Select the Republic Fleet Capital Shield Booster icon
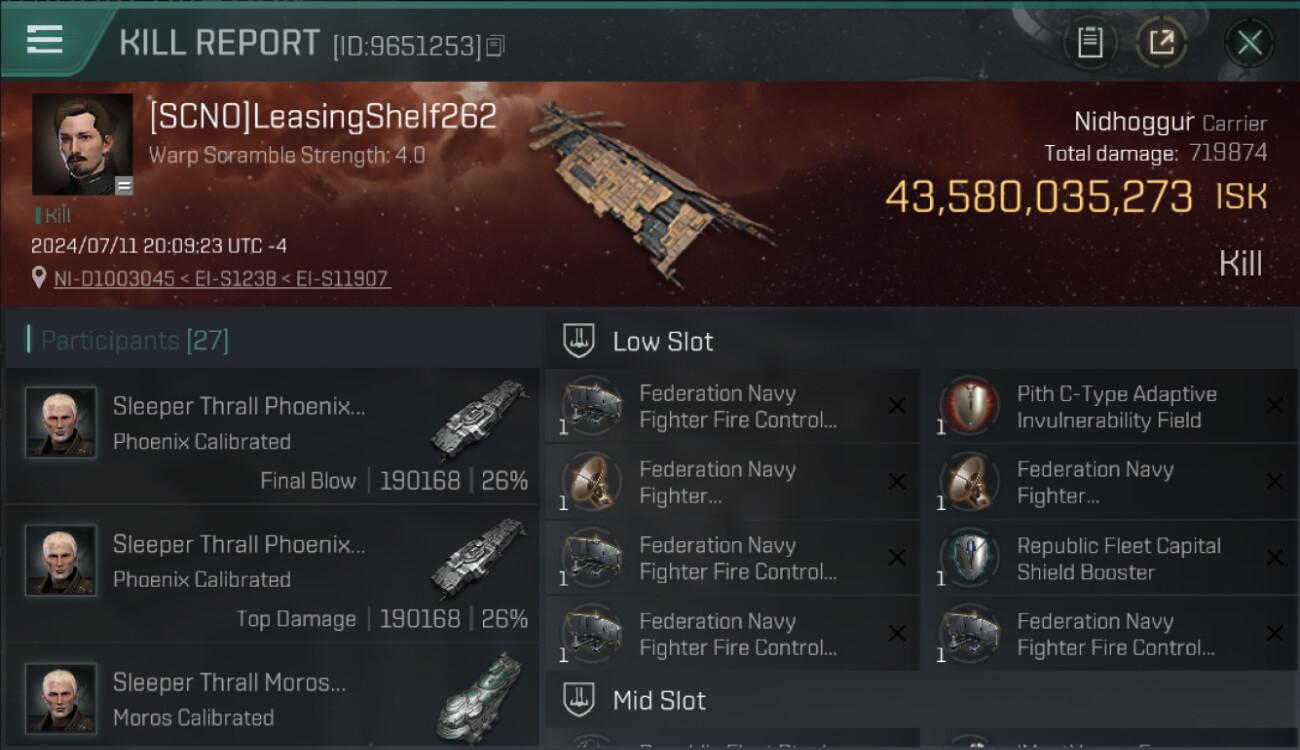1300x750 pixels. click(969, 559)
